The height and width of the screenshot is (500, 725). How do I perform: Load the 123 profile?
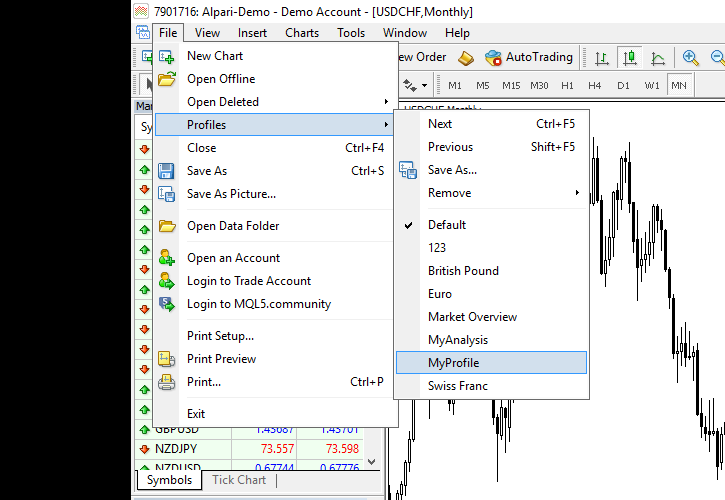coord(492,248)
